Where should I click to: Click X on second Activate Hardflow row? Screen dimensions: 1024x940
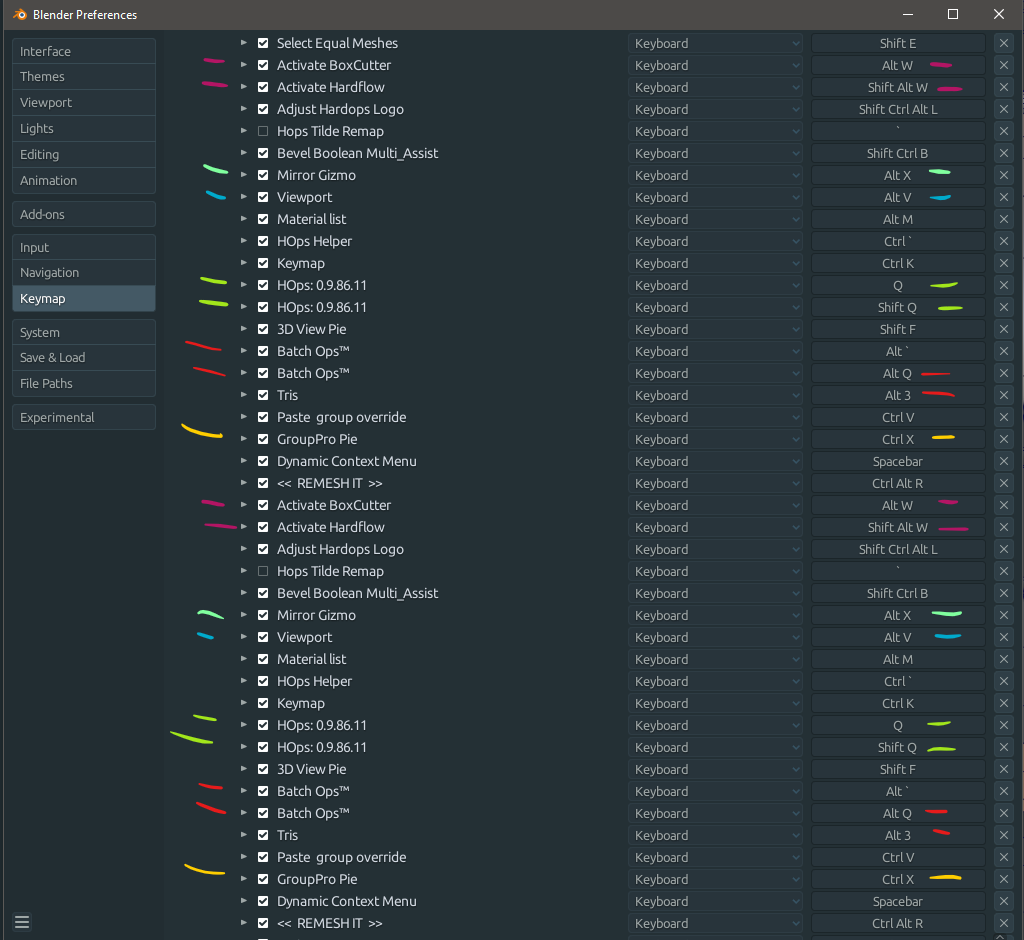click(x=1004, y=527)
